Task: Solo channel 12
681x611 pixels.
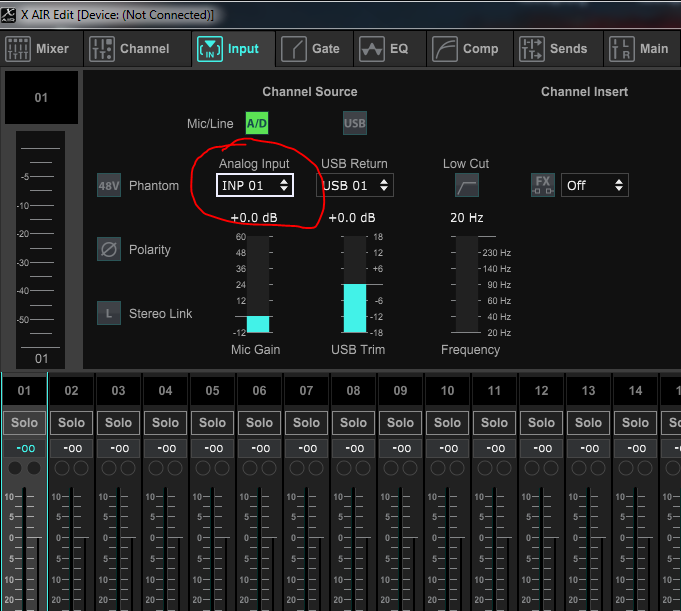Action: pyautogui.click(x=541, y=423)
